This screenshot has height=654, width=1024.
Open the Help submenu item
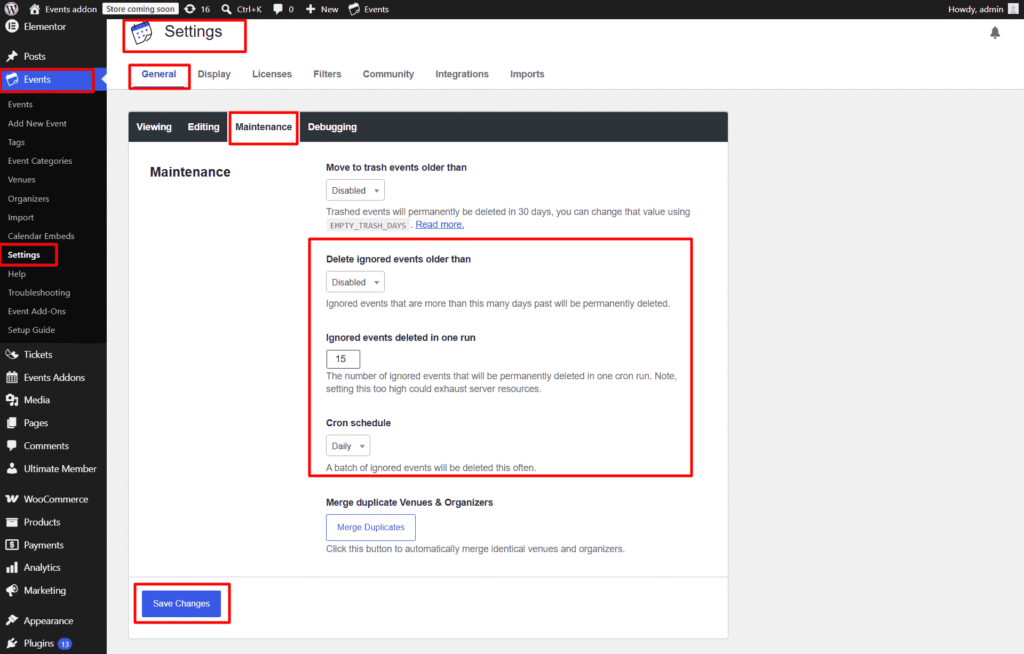tap(17, 274)
